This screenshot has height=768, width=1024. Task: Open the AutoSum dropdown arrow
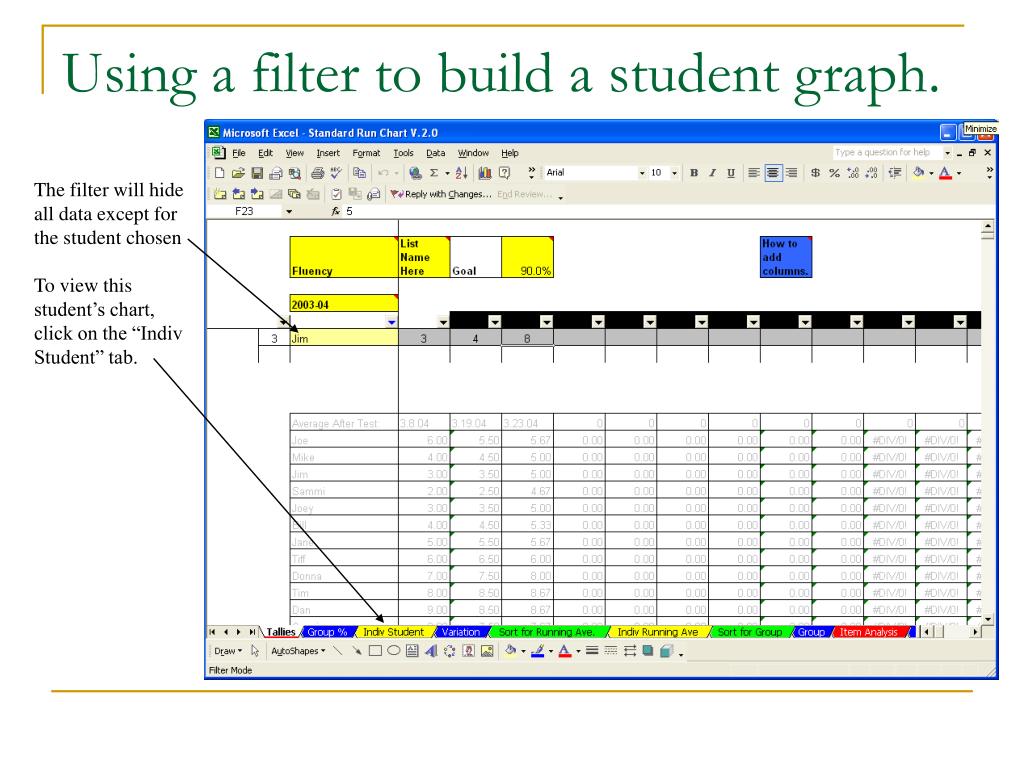(x=447, y=173)
